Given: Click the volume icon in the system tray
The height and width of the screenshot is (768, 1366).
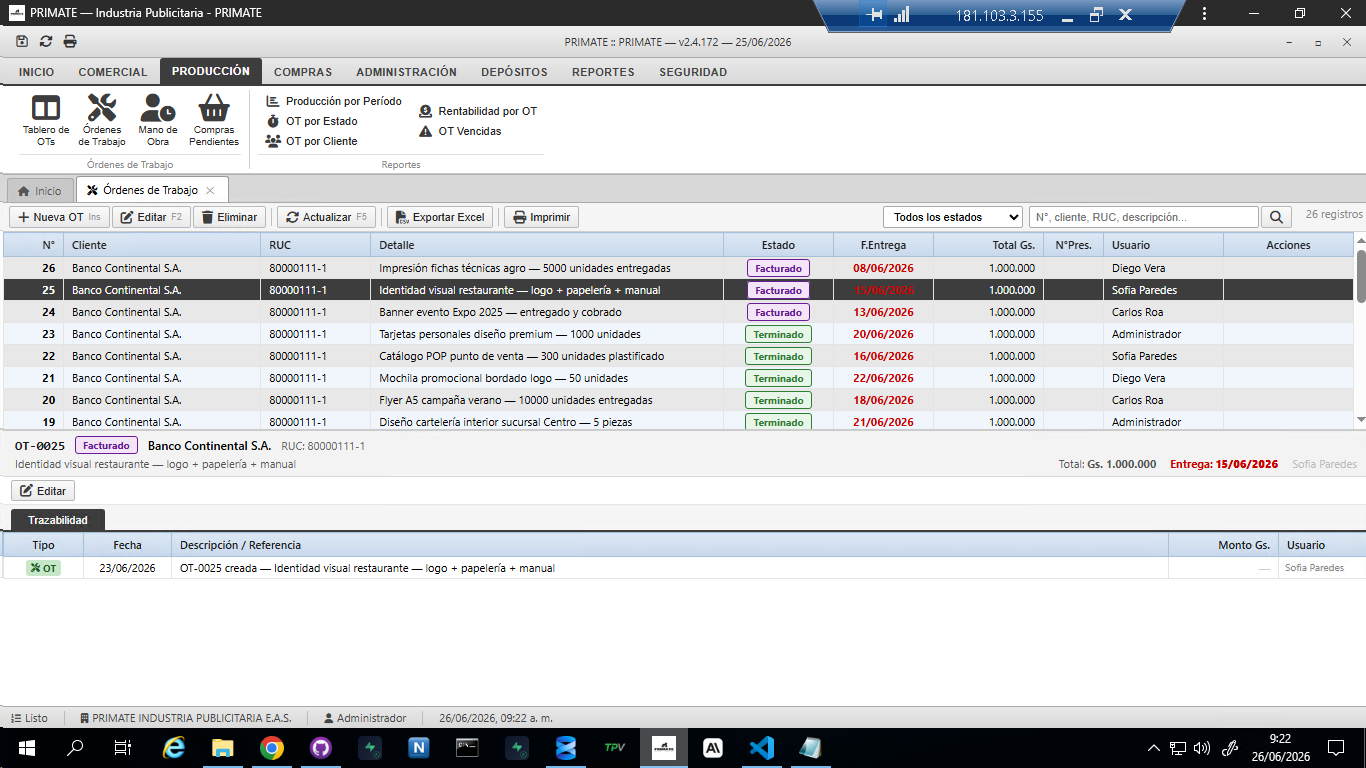Looking at the screenshot, I should click(1201, 747).
